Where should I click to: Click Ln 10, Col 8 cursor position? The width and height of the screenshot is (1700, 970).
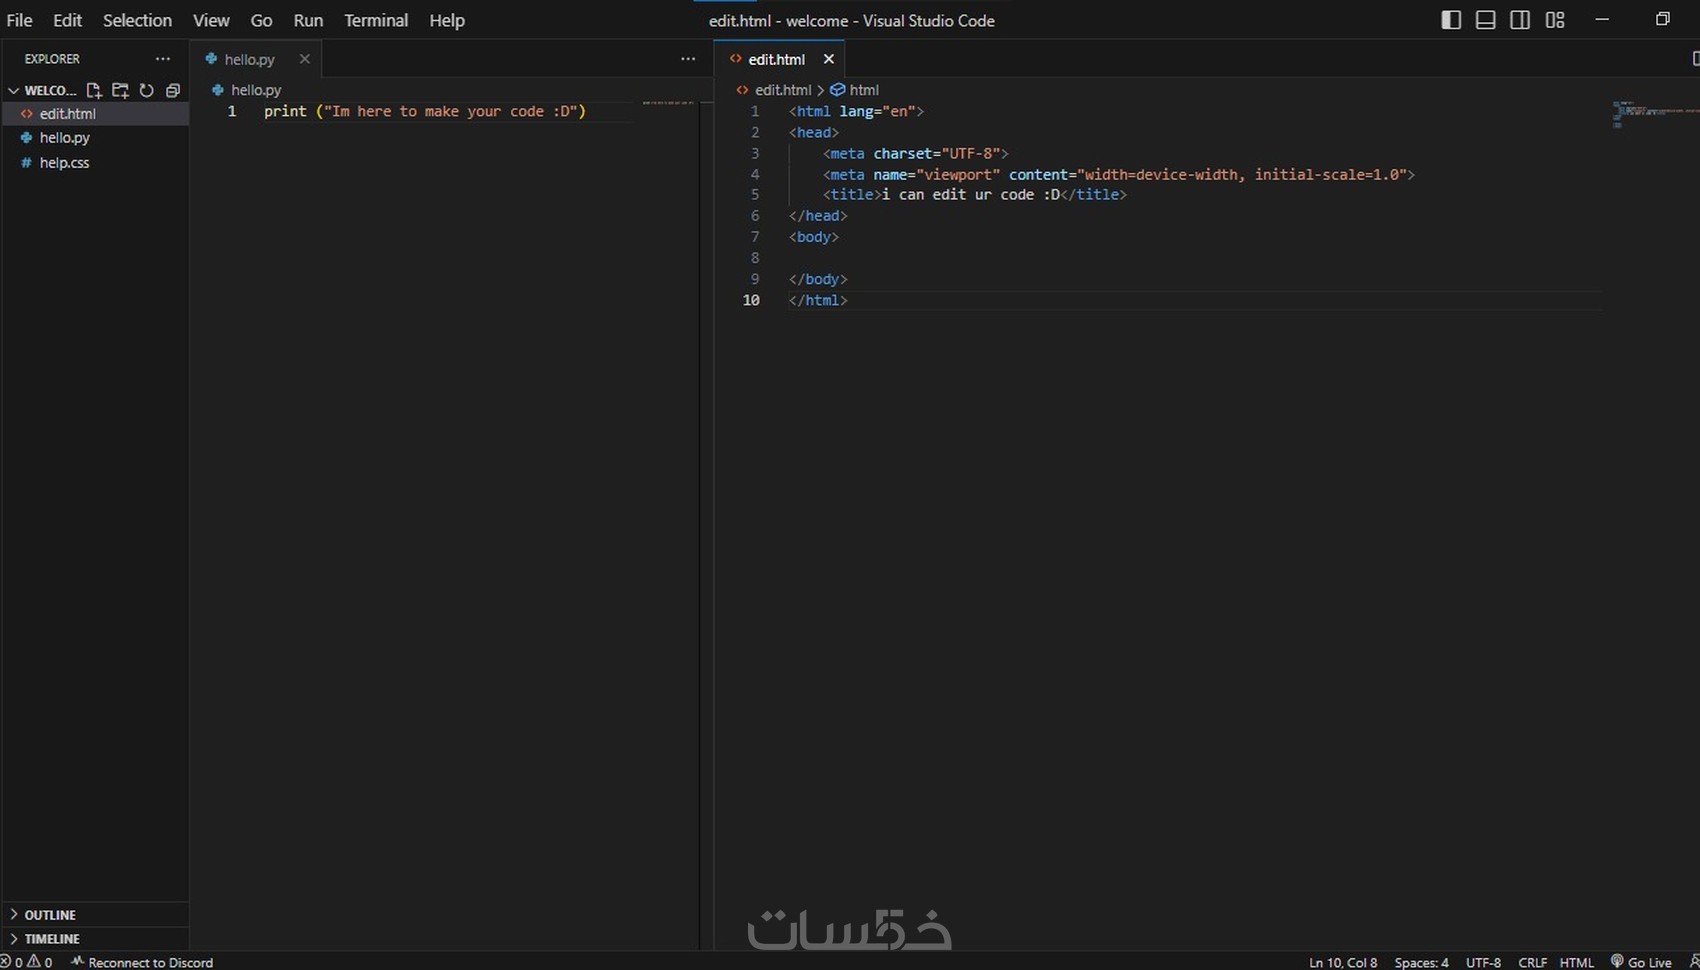click(1342, 962)
